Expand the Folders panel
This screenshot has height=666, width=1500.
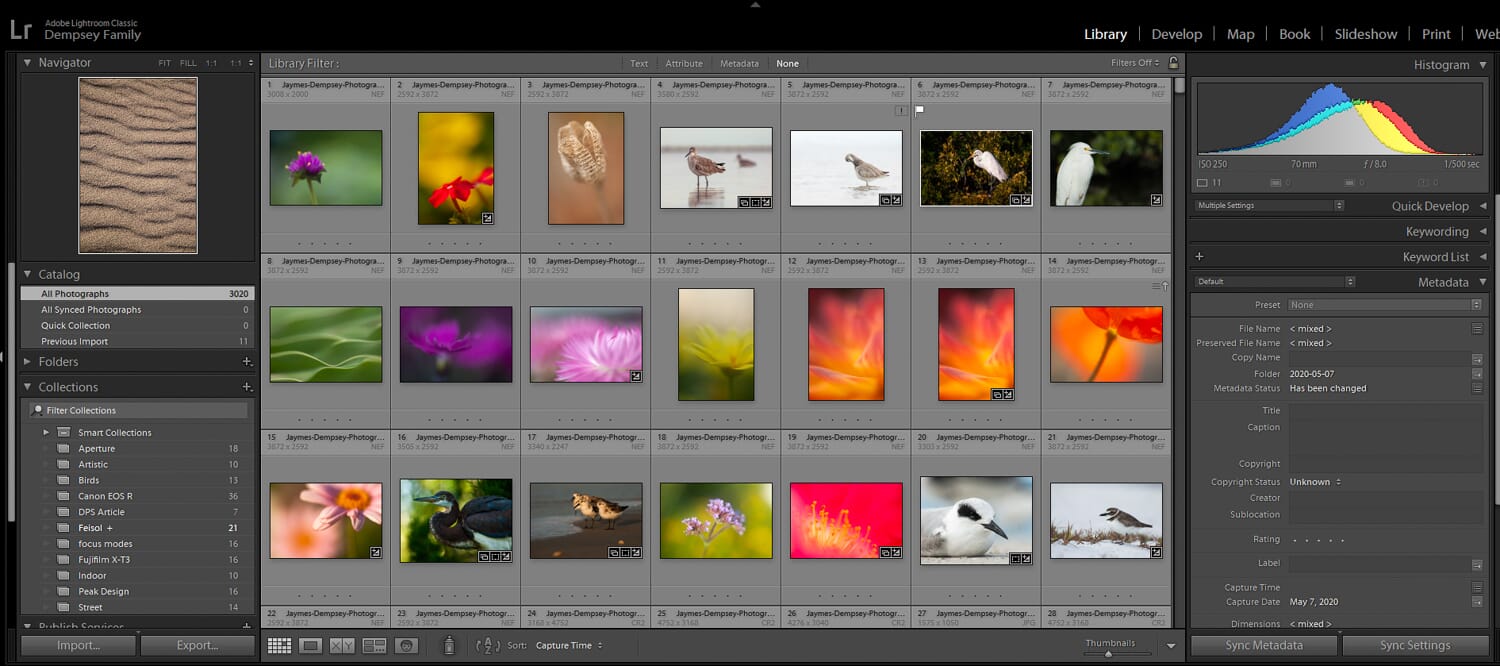point(28,362)
